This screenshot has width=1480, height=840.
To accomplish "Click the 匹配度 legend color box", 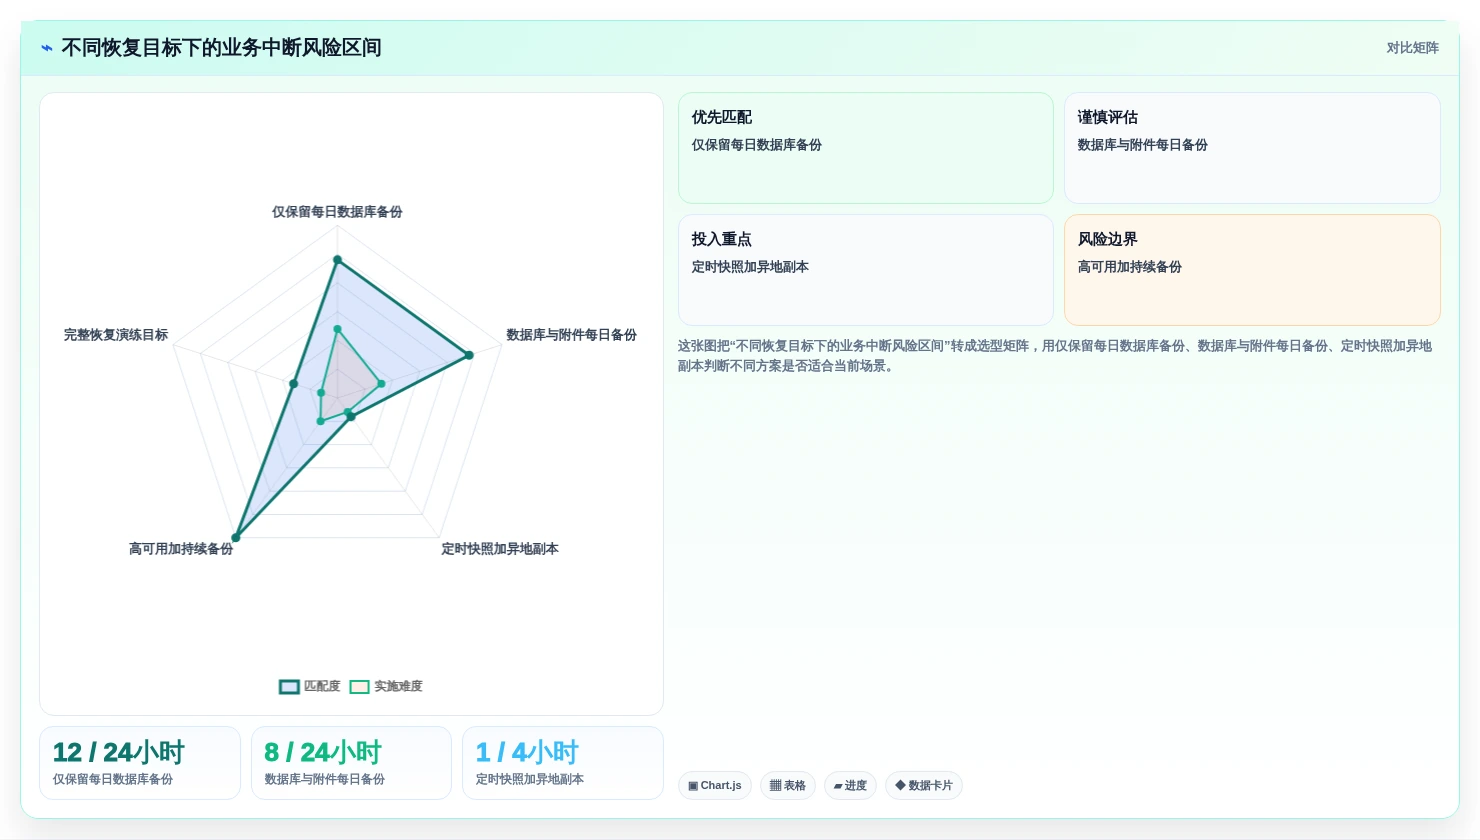I will pyautogui.click(x=289, y=687).
